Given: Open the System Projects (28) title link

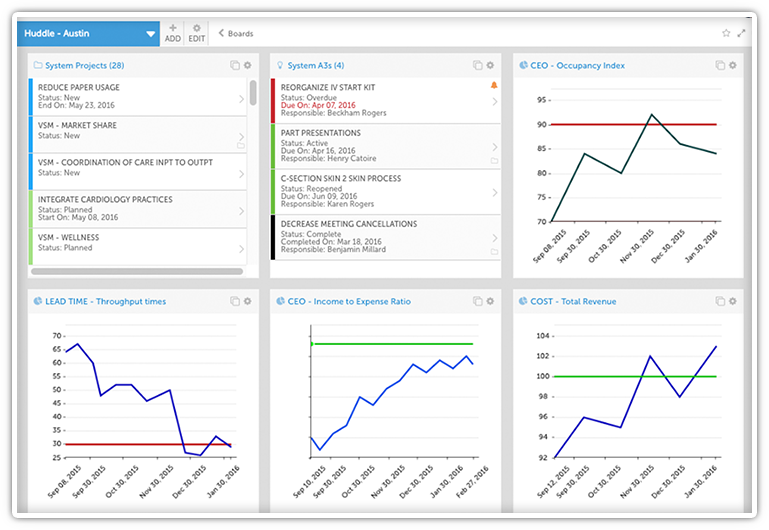Looking at the screenshot, I should (x=84, y=65).
